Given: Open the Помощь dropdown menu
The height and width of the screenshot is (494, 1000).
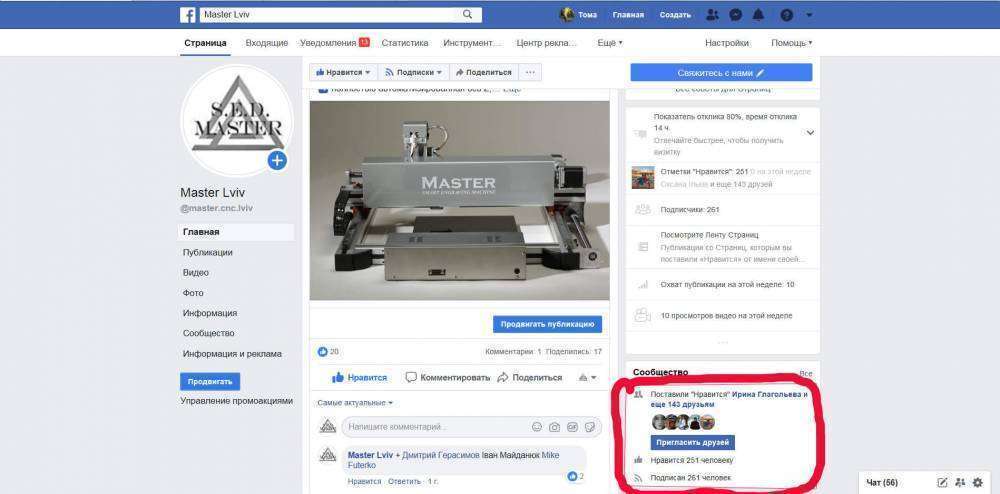Looking at the screenshot, I should (x=791, y=43).
